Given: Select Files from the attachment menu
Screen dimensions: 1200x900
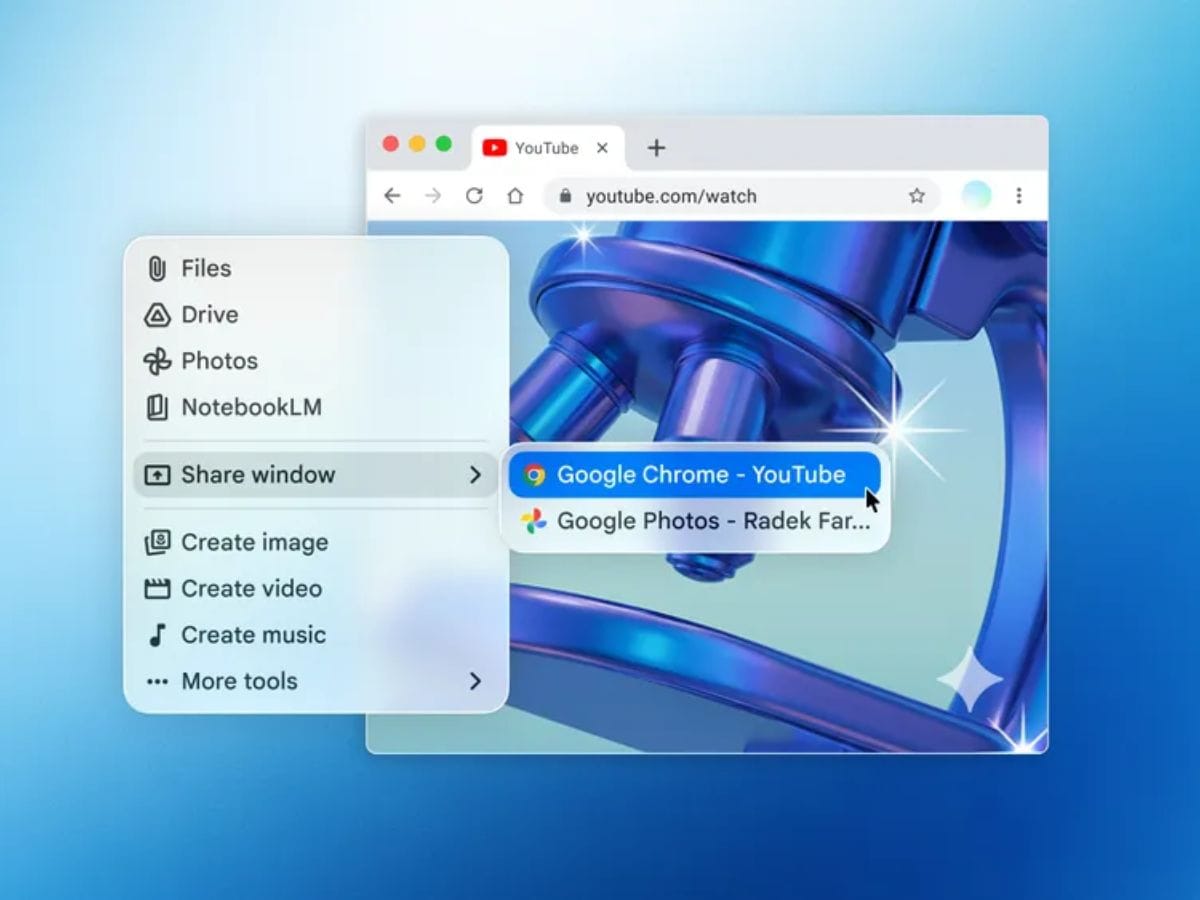Looking at the screenshot, I should click(x=205, y=269).
